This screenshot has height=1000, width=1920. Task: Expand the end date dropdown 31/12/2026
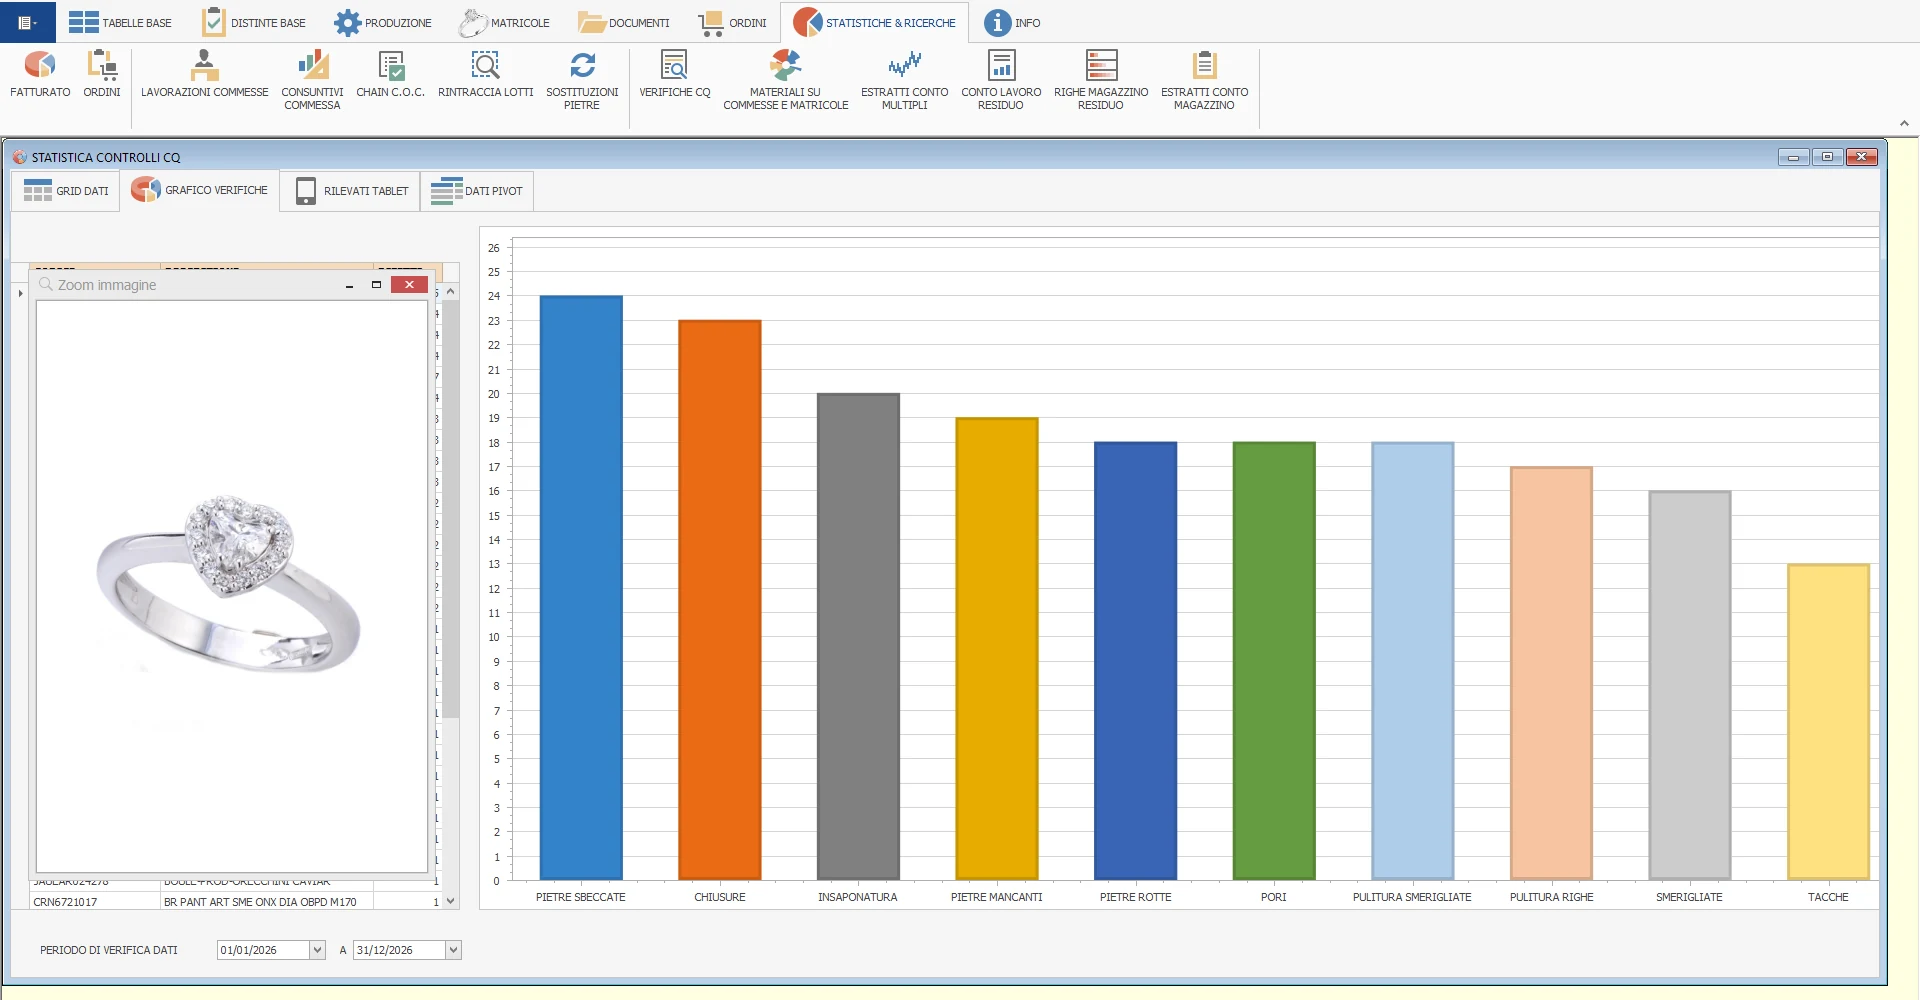(453, 950)
